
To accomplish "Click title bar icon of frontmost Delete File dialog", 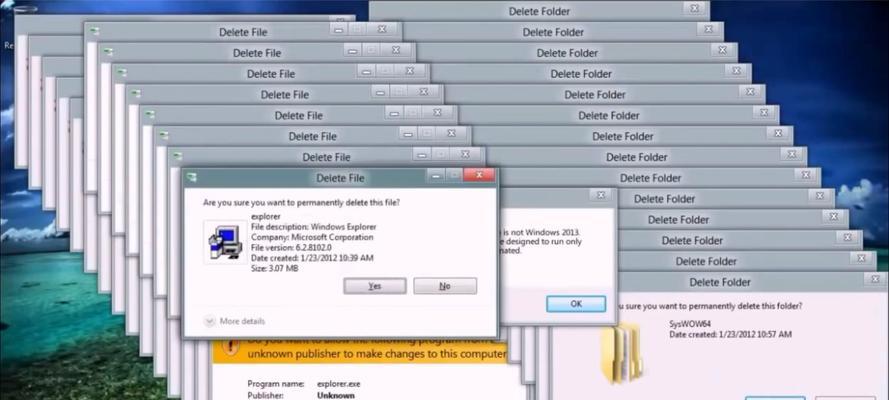I will coord(192,177).
